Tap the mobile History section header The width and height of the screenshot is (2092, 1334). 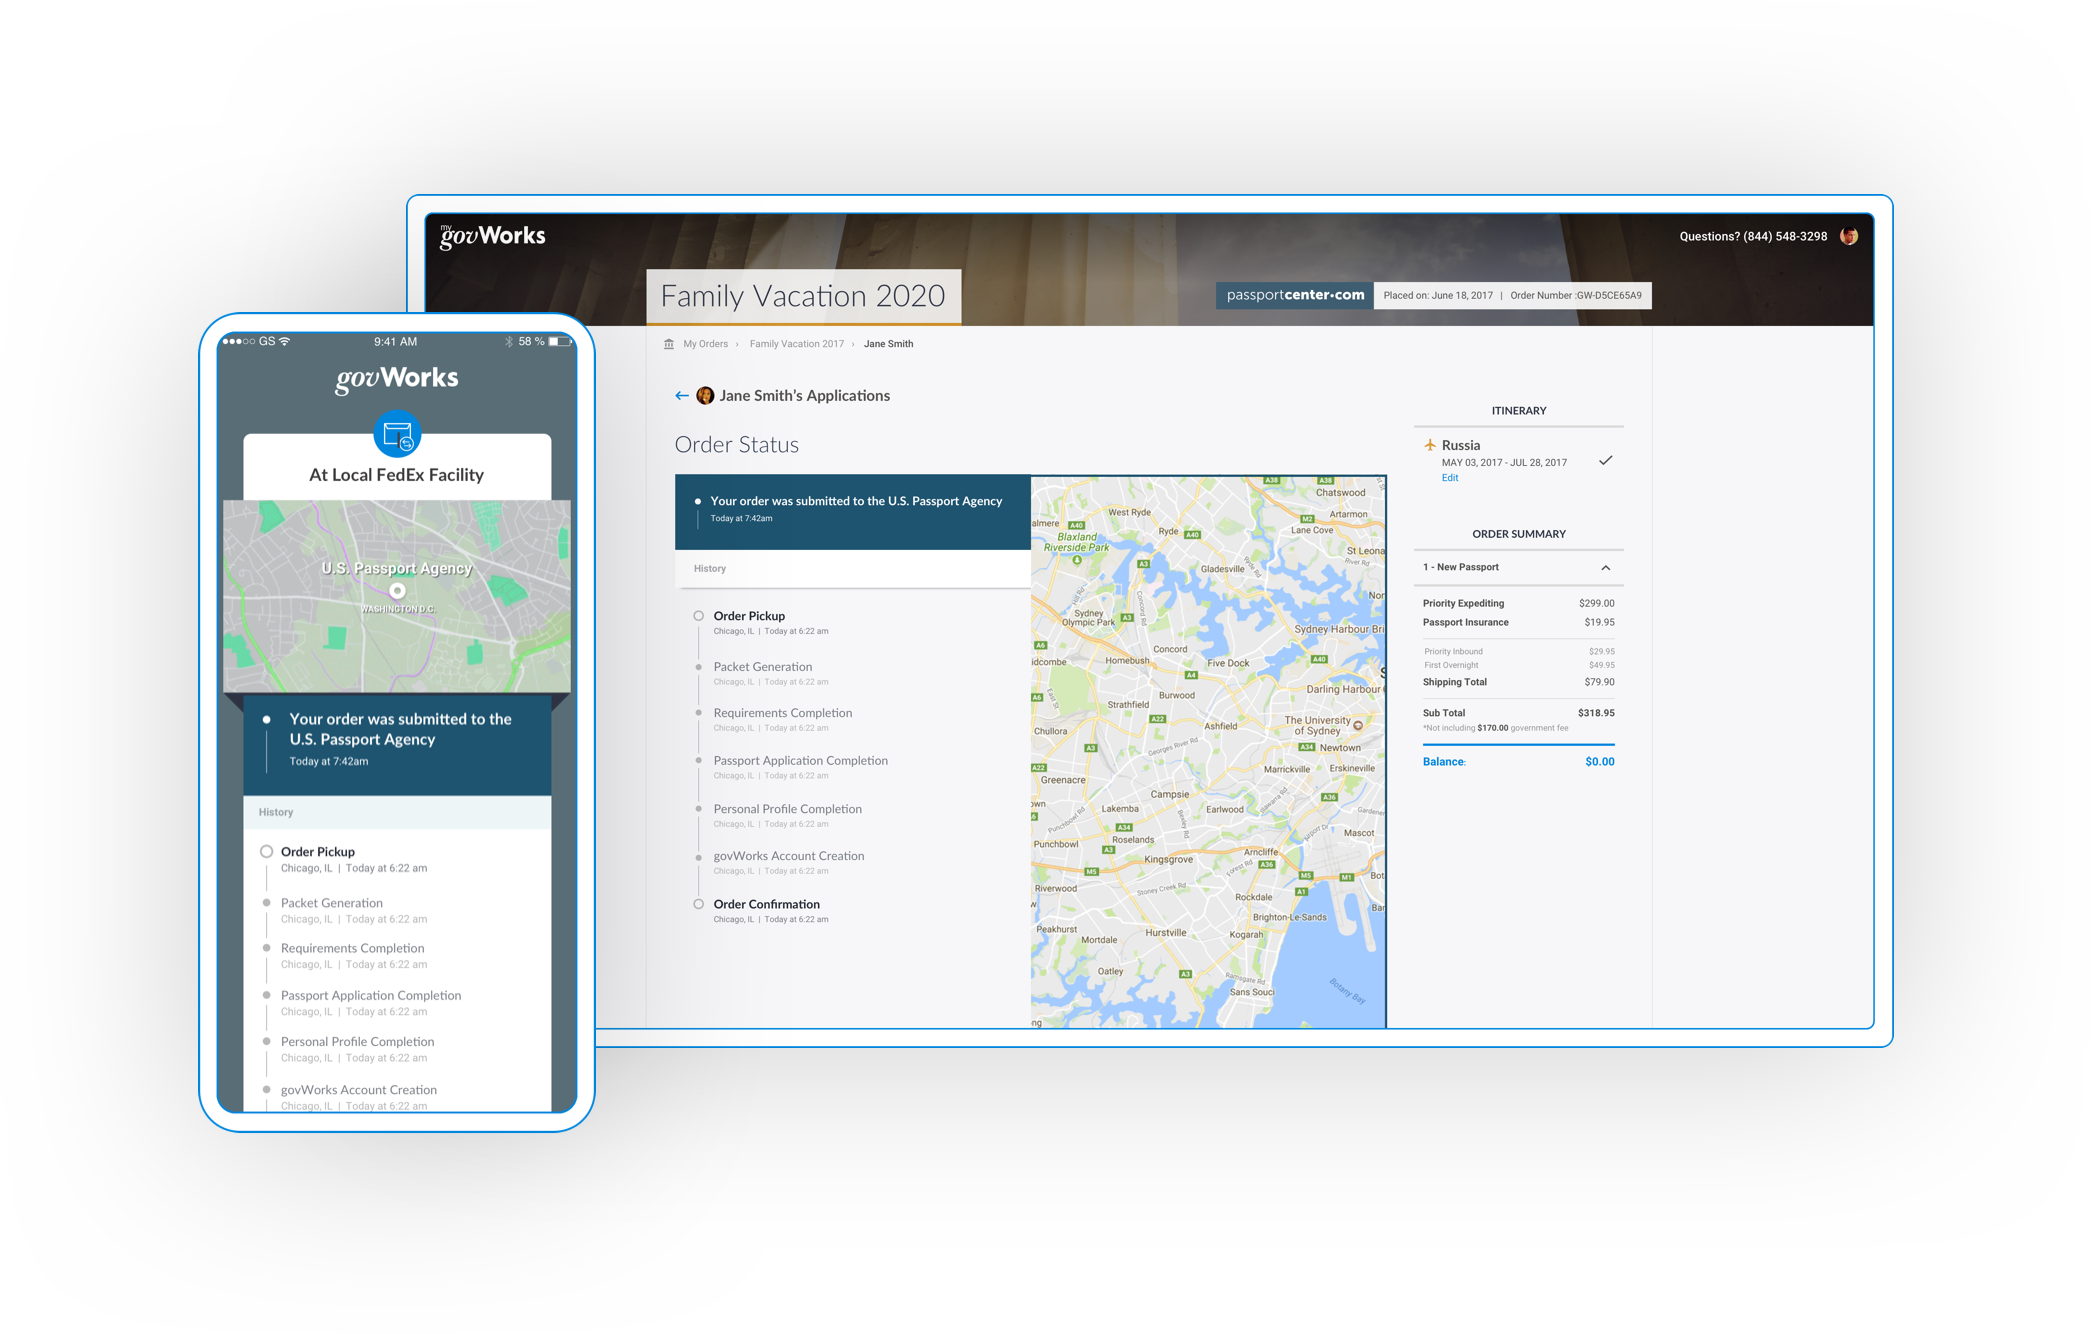[276, 812]
